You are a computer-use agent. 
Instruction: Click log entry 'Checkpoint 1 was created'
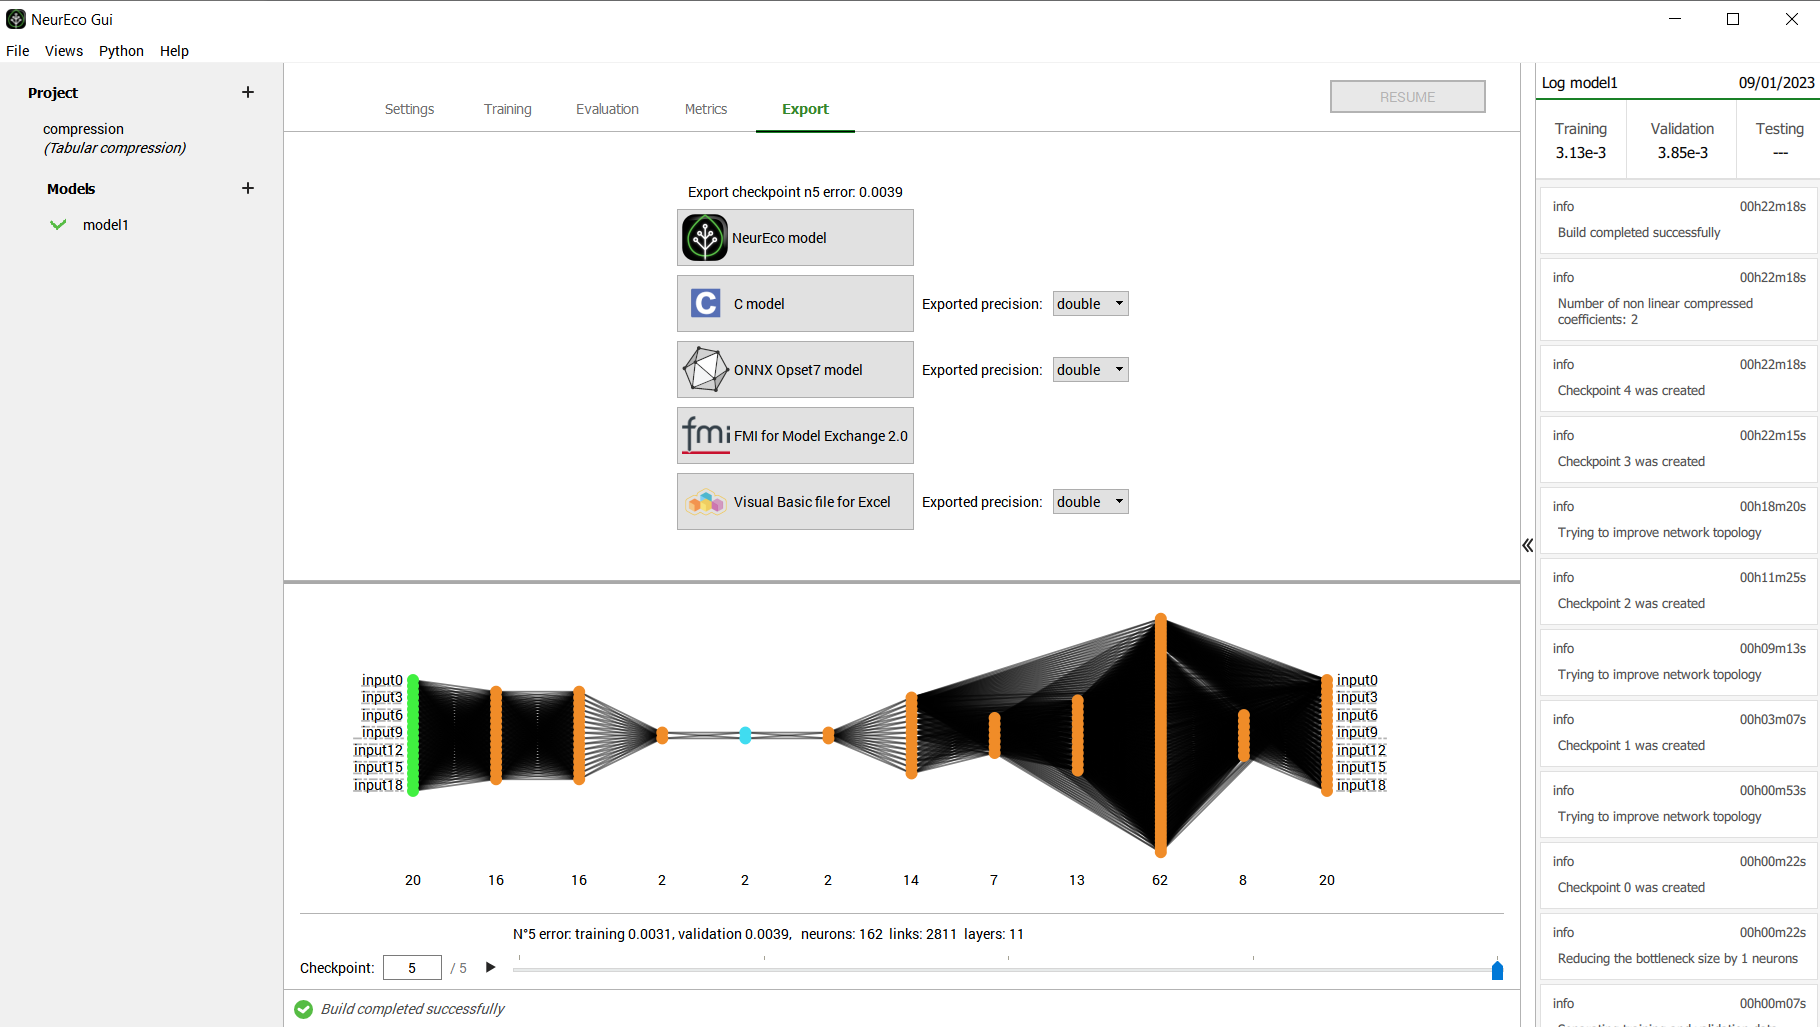click(1678, 733)
